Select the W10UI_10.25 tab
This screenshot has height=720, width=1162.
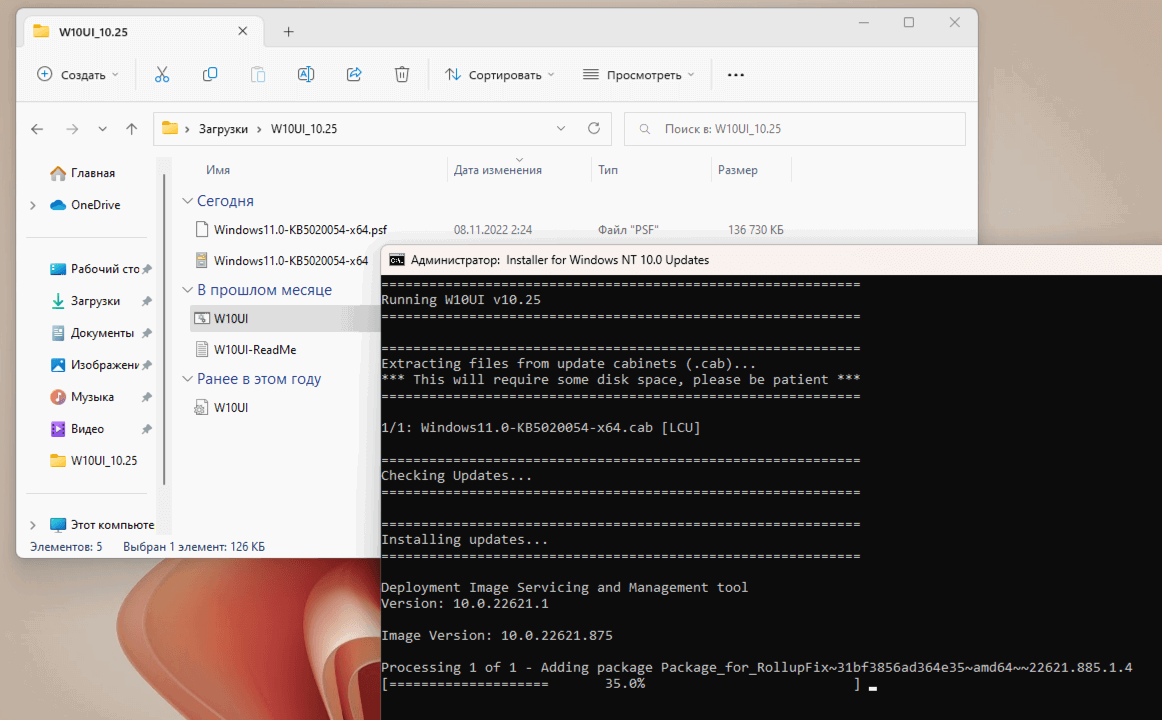tap(144, 31)
